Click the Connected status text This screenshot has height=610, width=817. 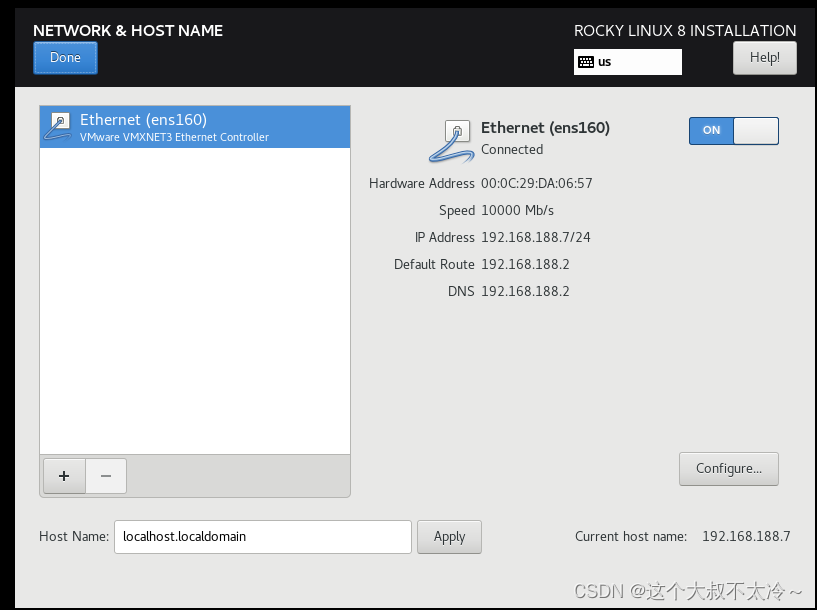(x=512, y=150)
